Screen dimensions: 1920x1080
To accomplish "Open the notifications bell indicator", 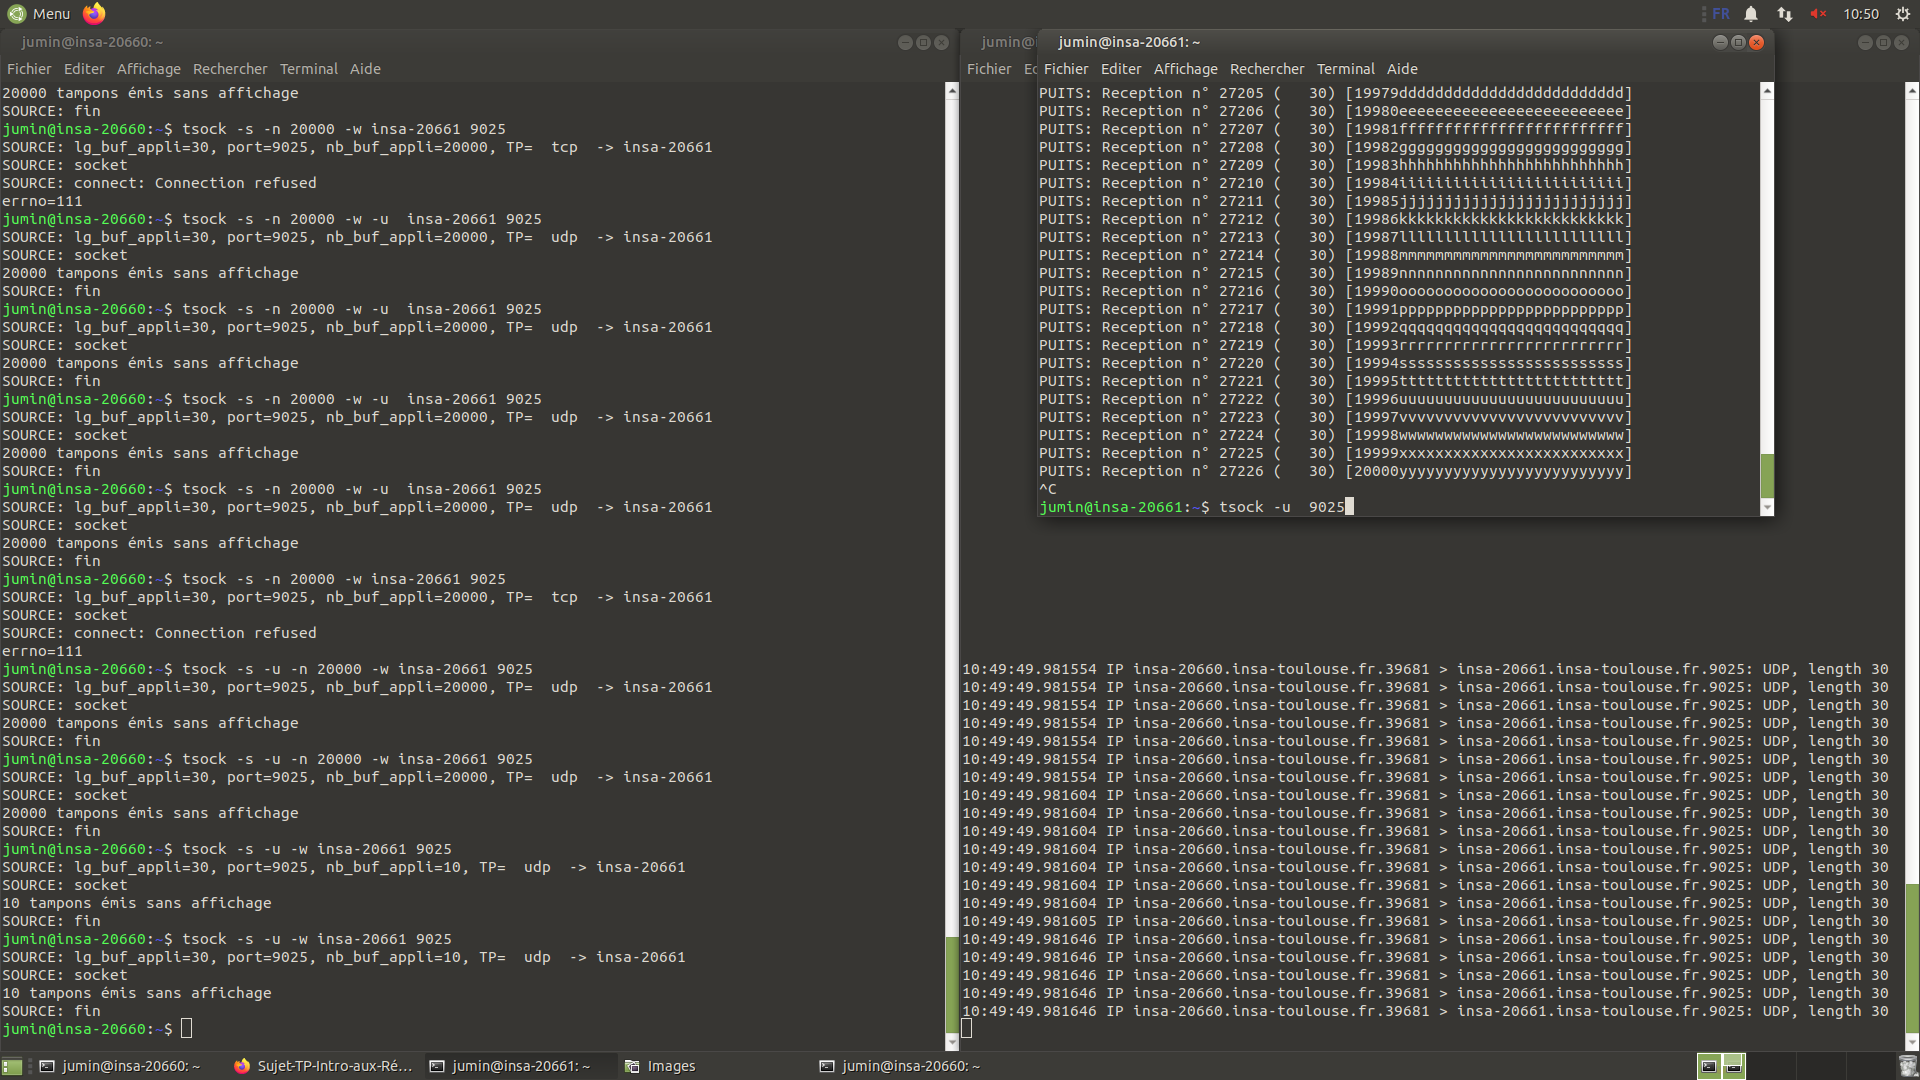I will point(1751,14).
